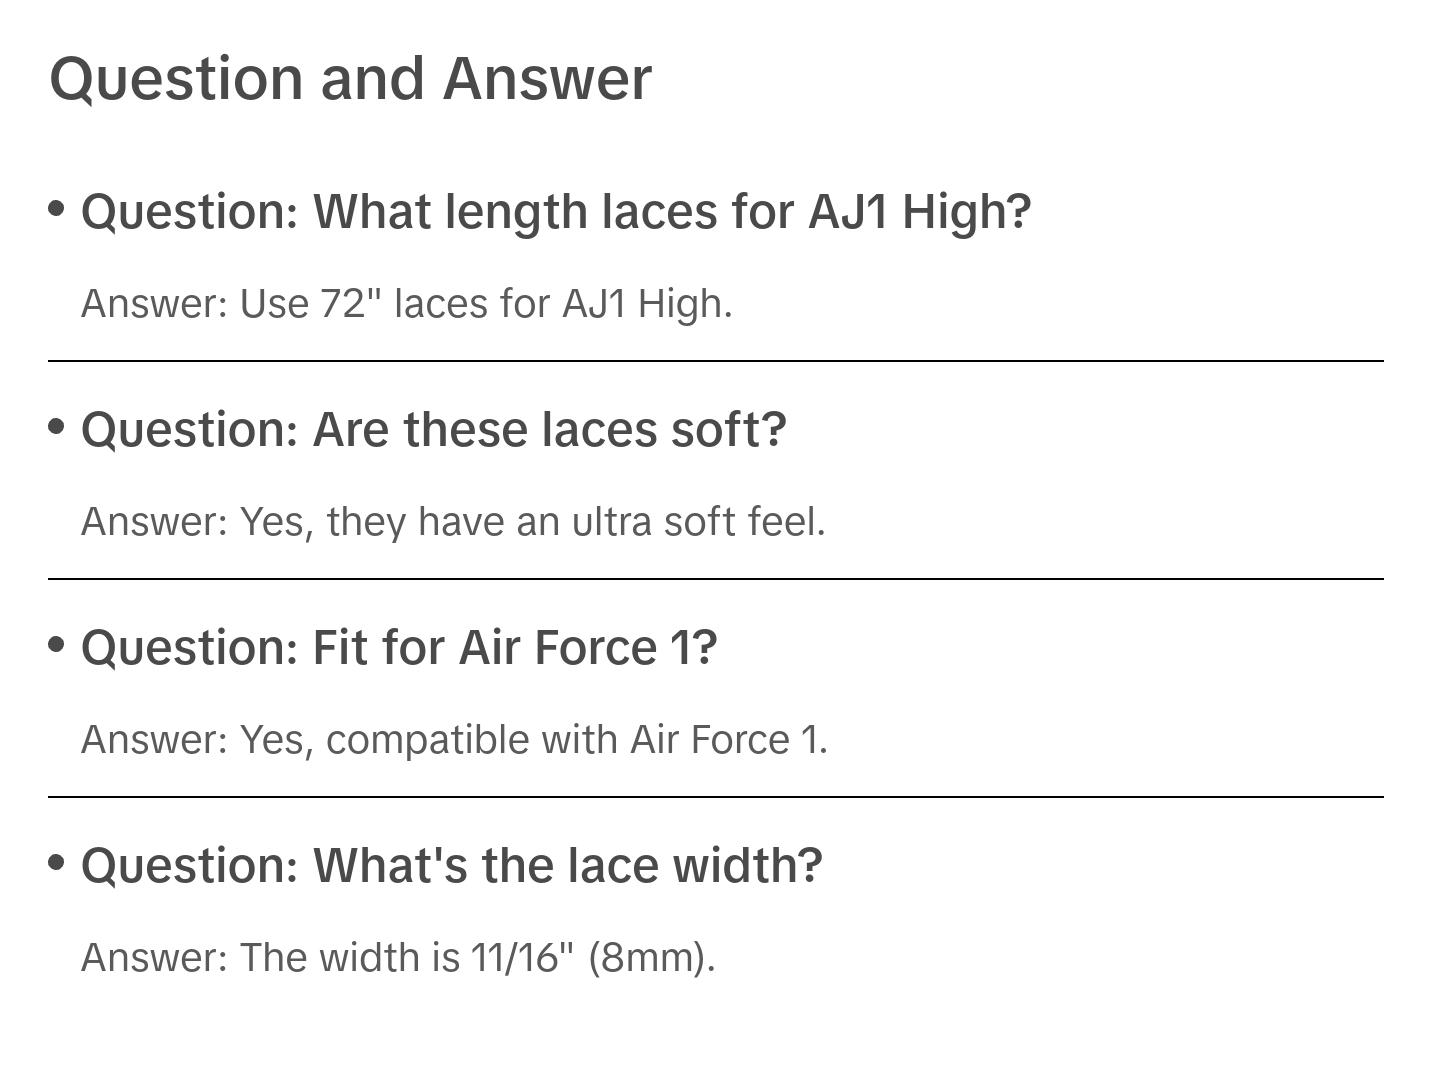The width and height of the screenshot is (1432, 1072).
Task: Click the answer about 72" laces
Action: (406, 304)
